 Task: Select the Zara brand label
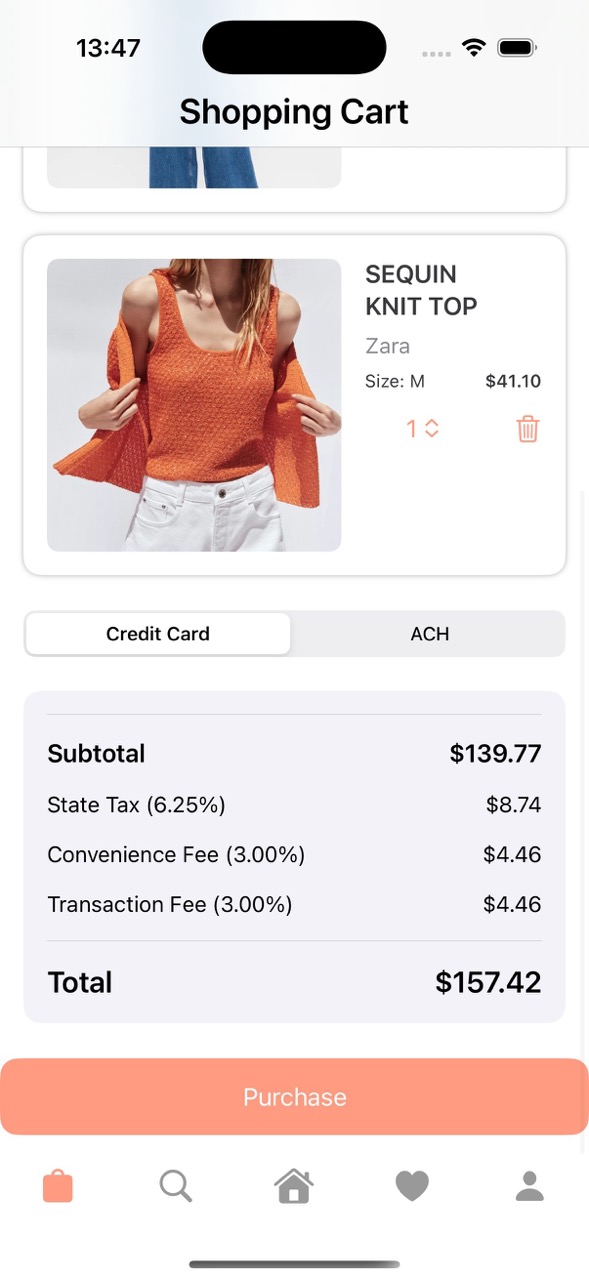click(x=387, y=346)
